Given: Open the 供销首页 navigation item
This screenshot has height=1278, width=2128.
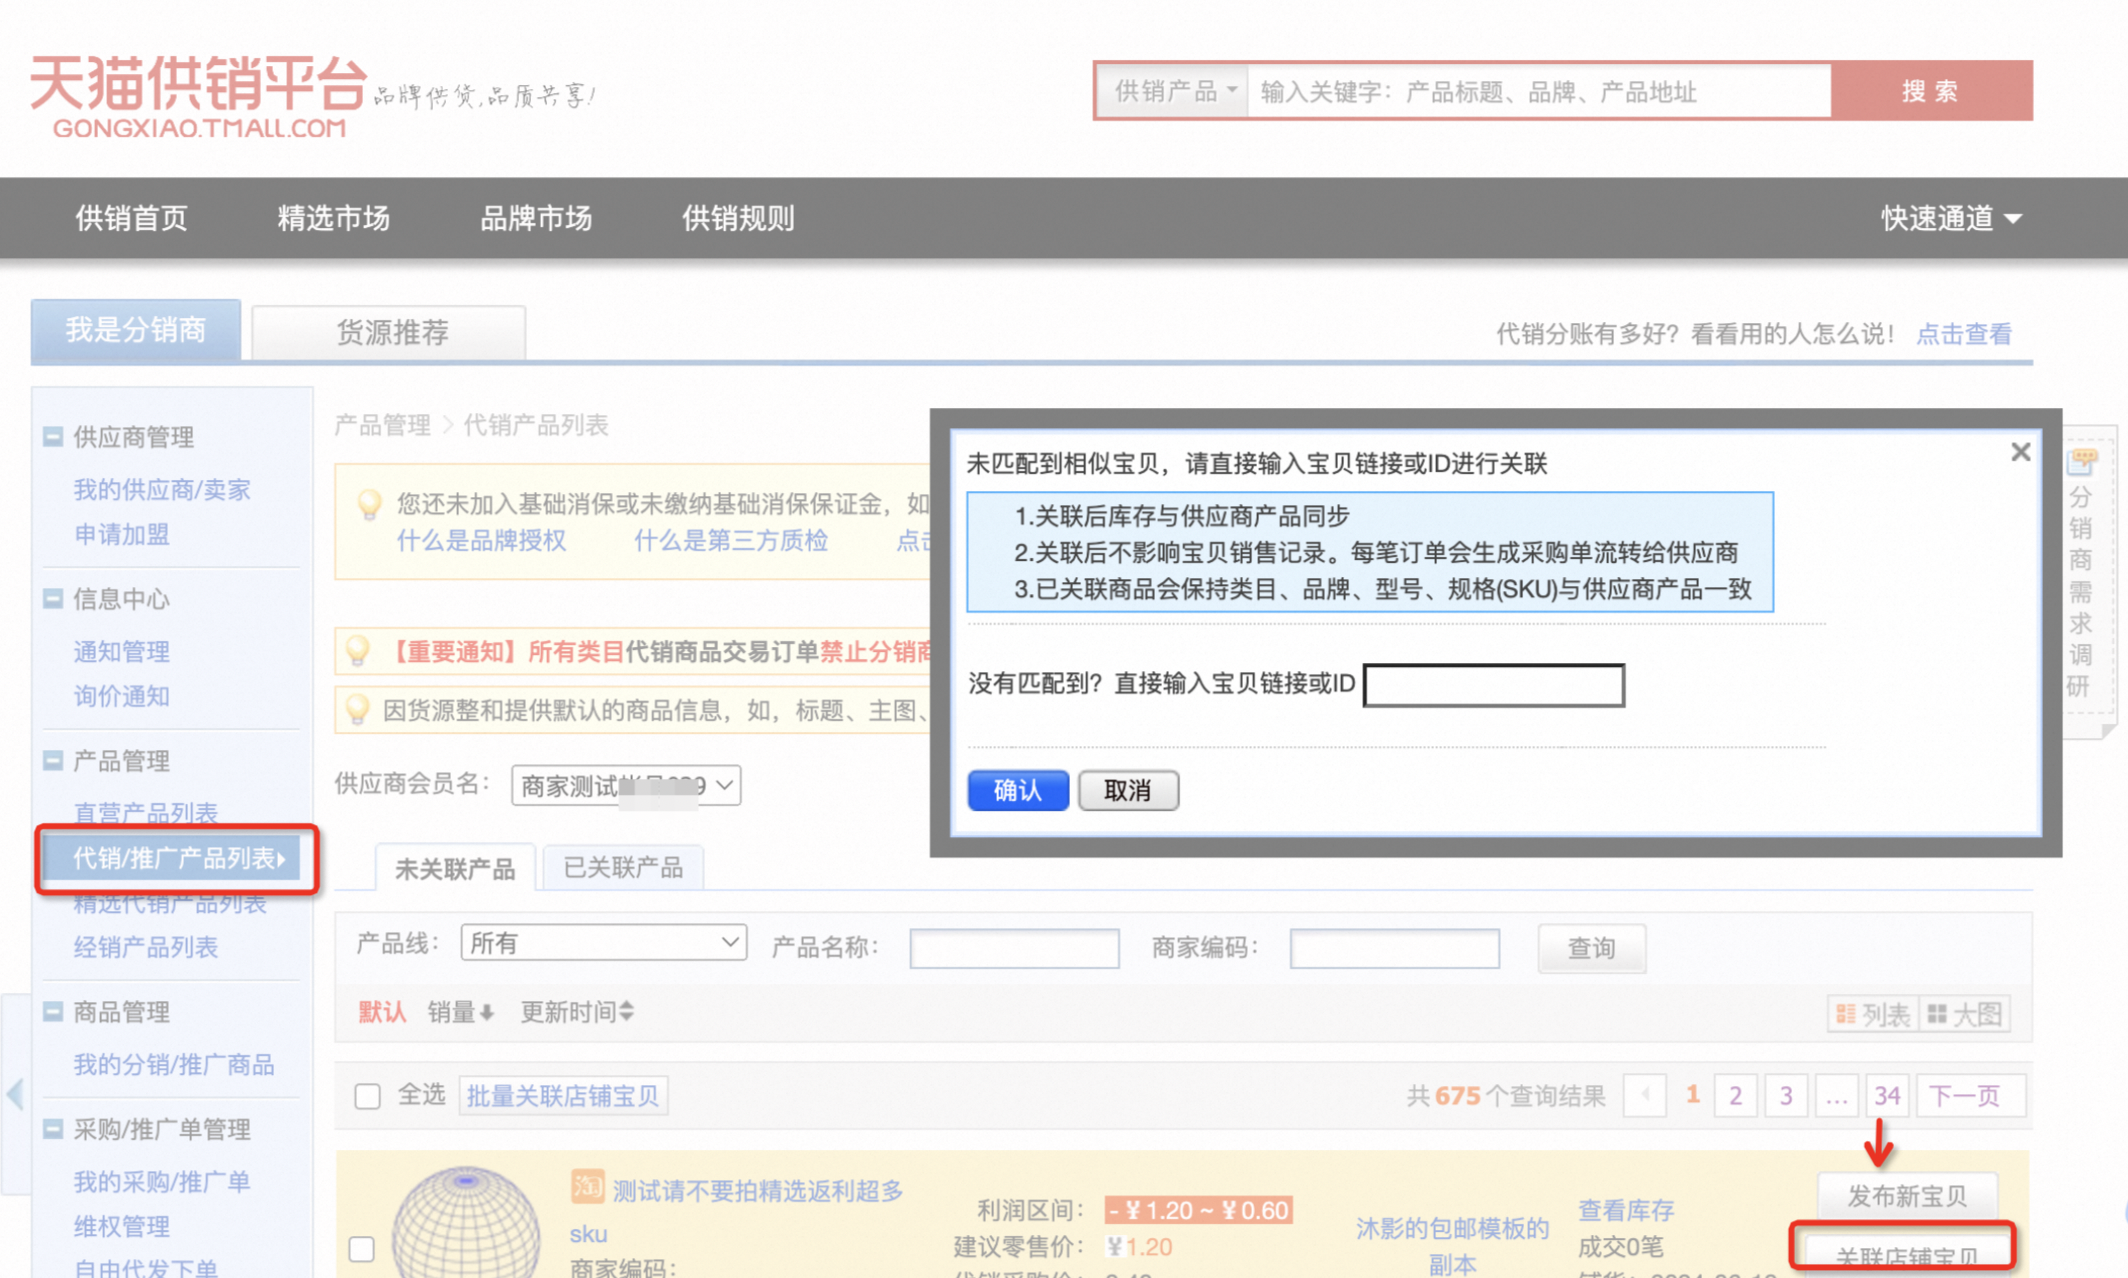Looking at the screenshot, I should pos(131,218).
